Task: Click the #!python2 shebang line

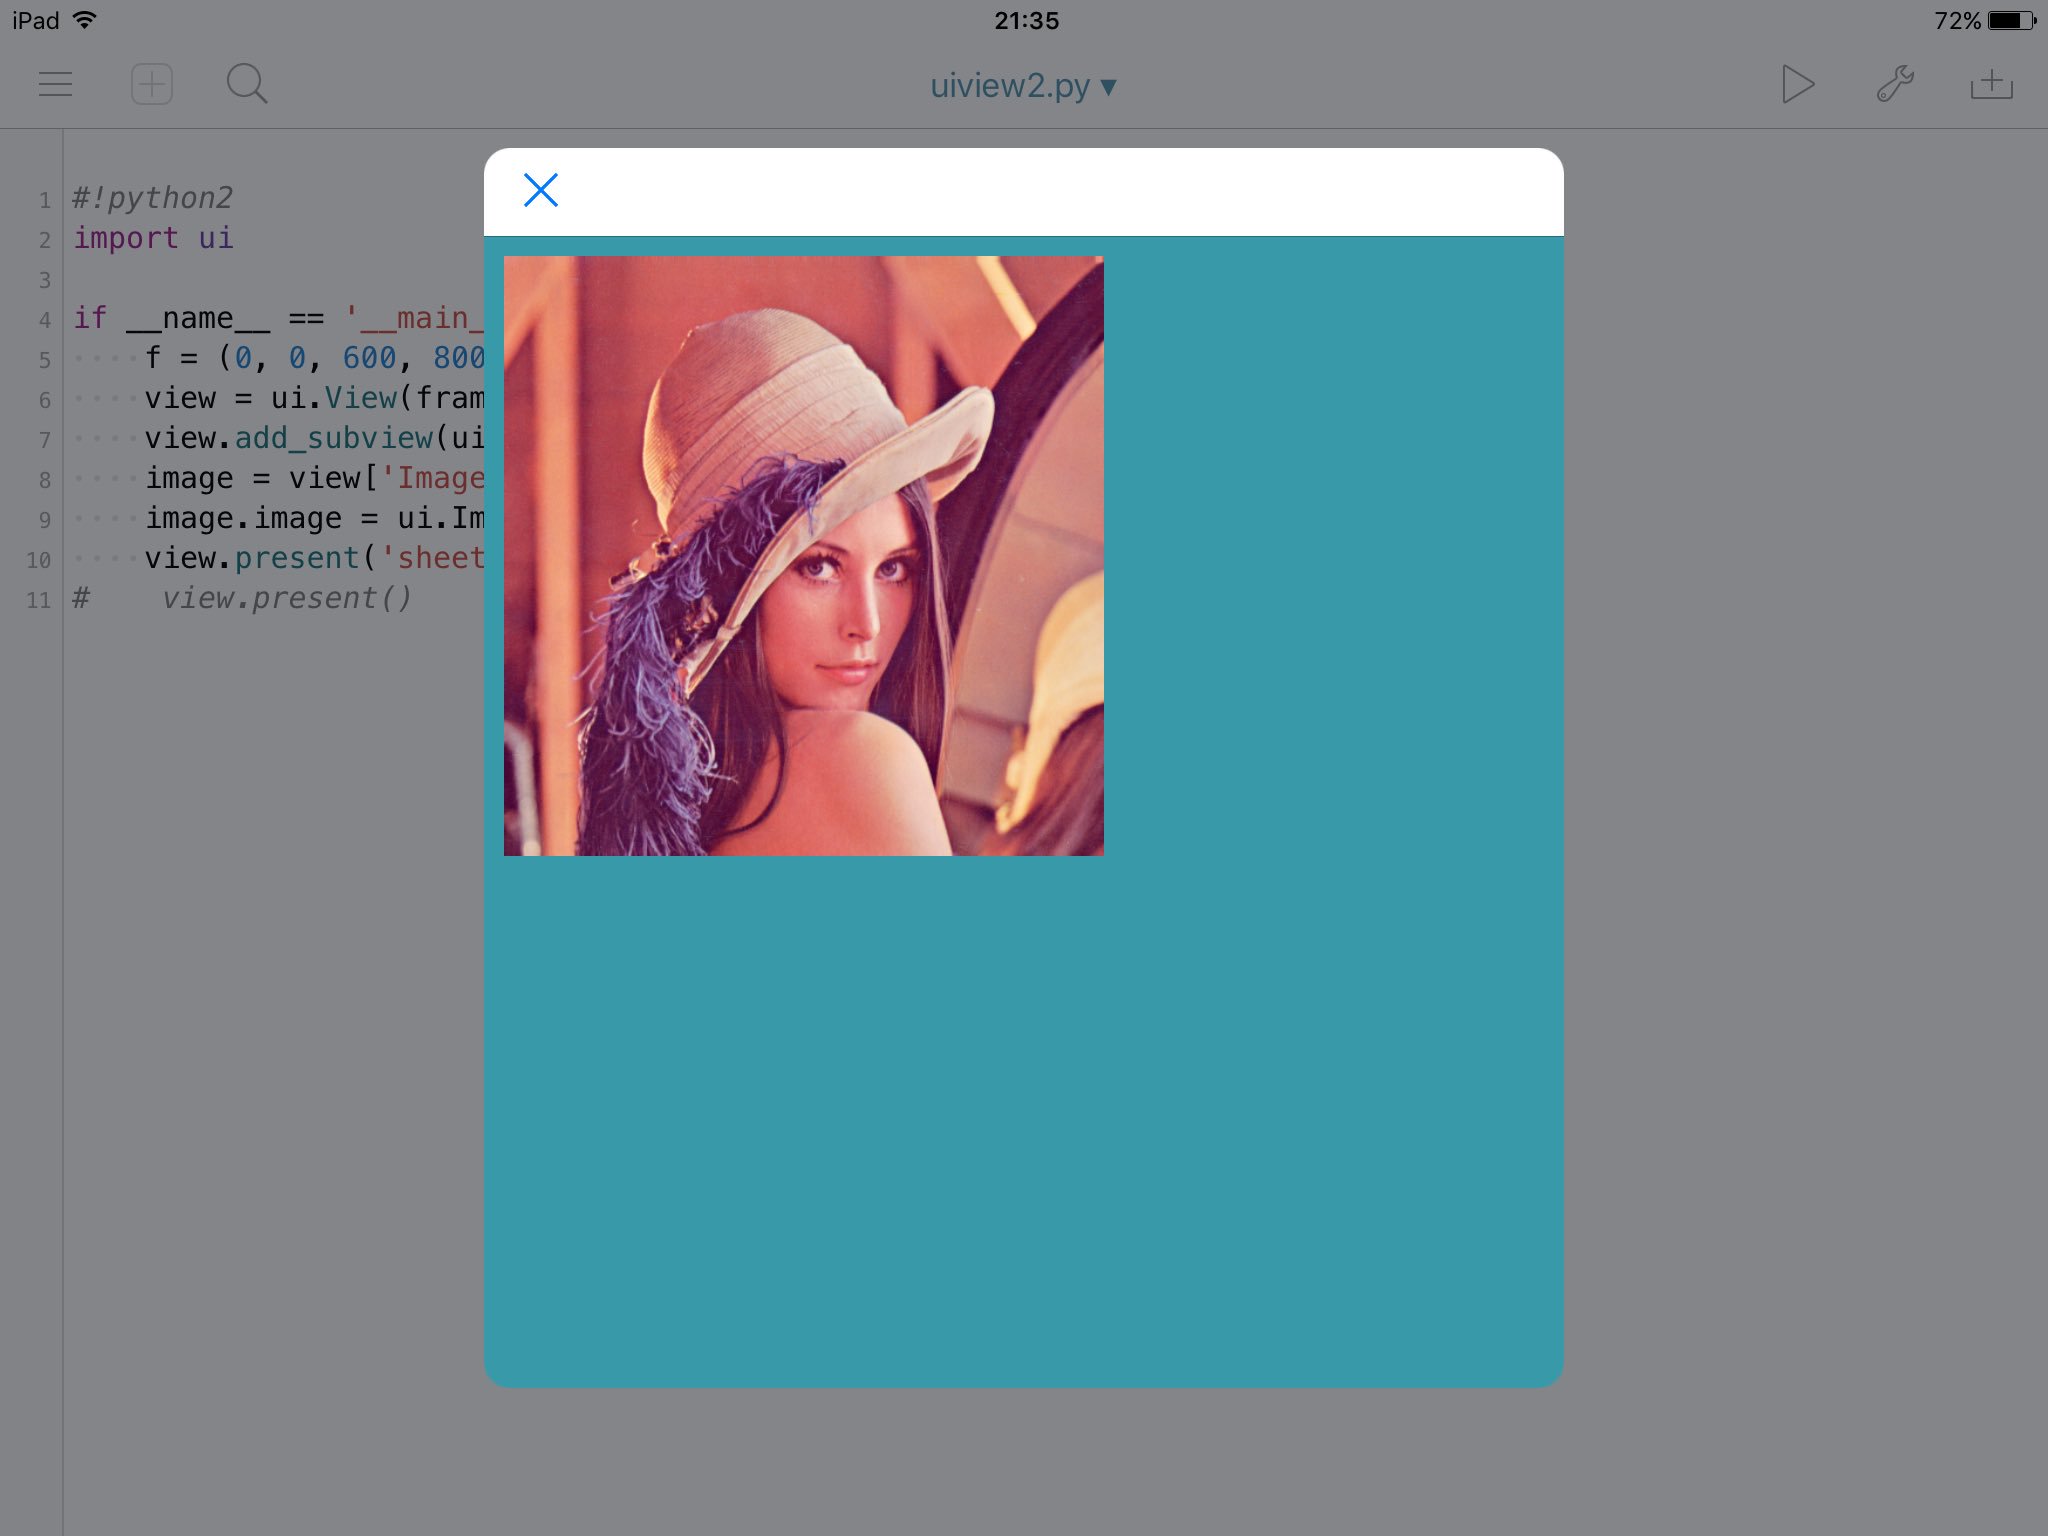Action: (x=153, y=198)
